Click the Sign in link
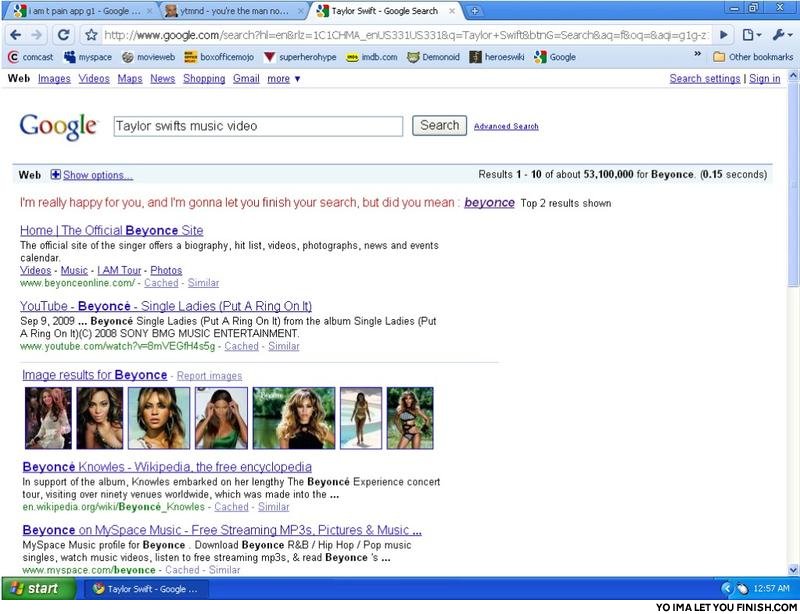Screen dimensions: 800x614 pos(764,79)
